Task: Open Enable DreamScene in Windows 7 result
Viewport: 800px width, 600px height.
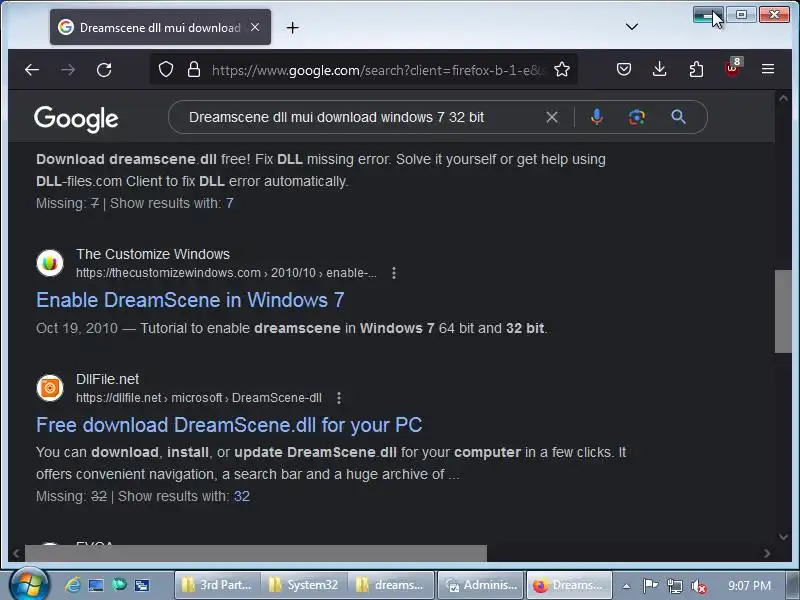Action: coord(190,300)
